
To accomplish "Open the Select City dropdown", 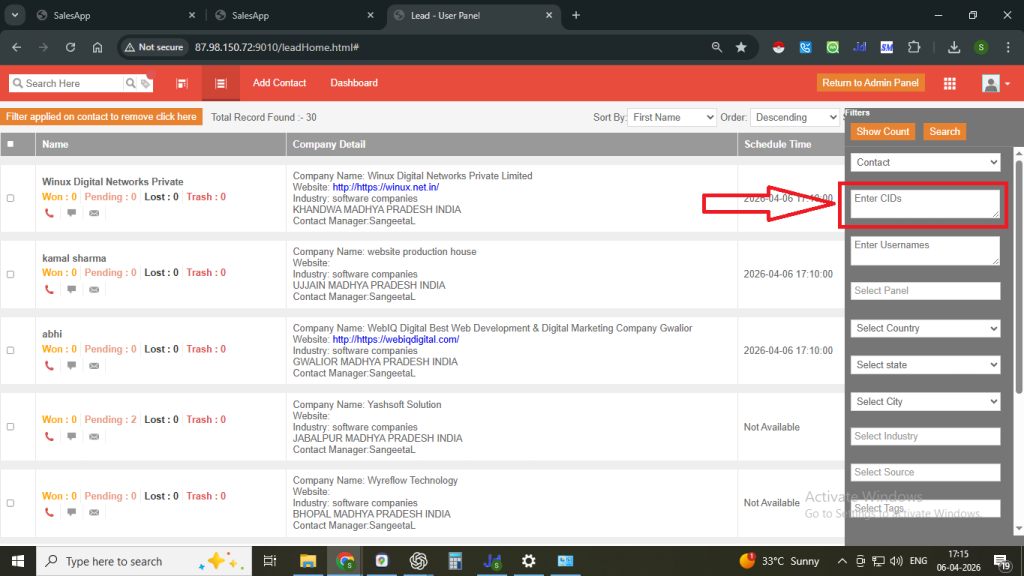I will [925, 401].
